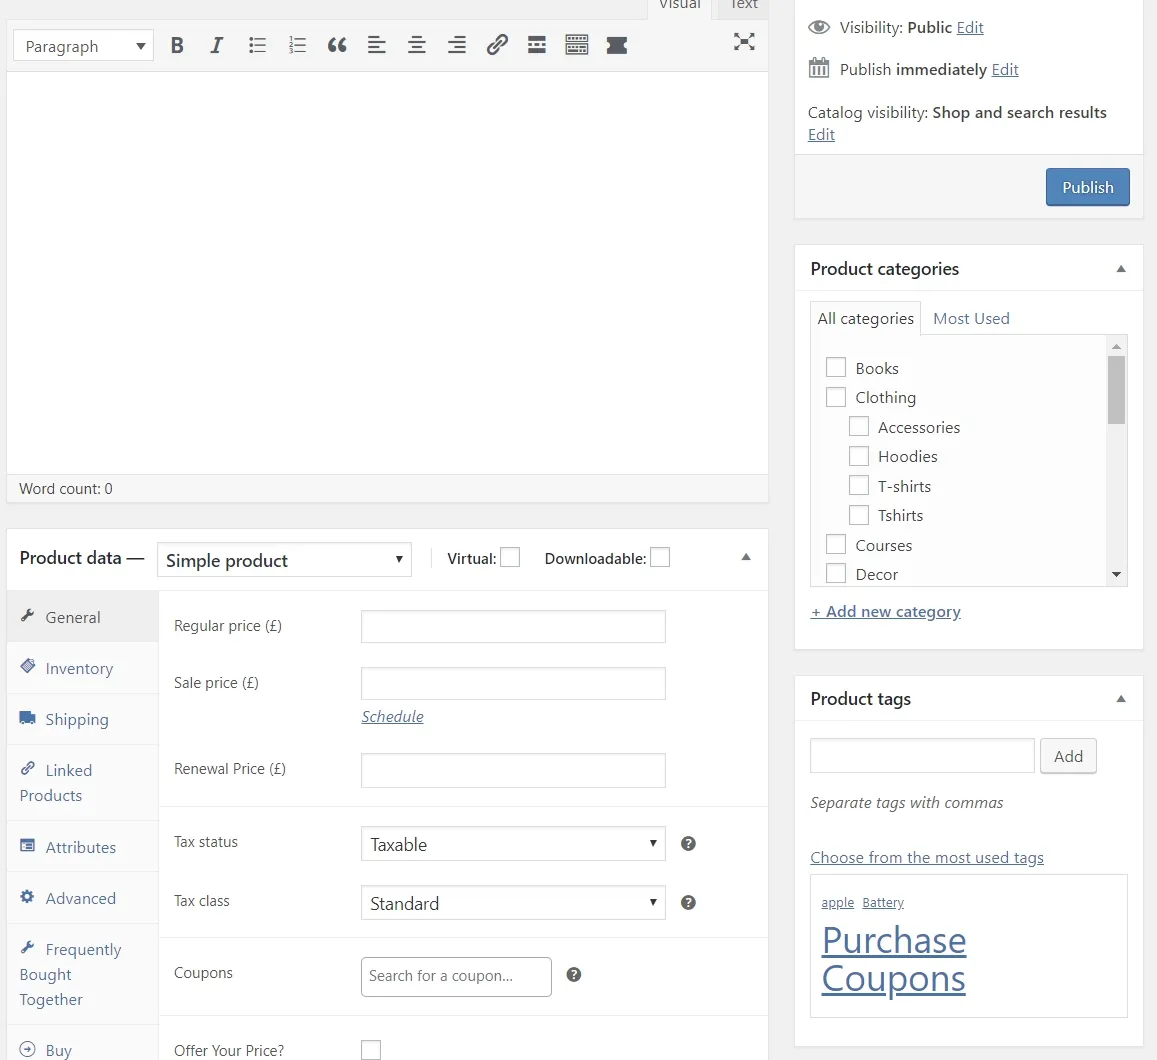Collapse the Product data panel

[x=746, y=557]
